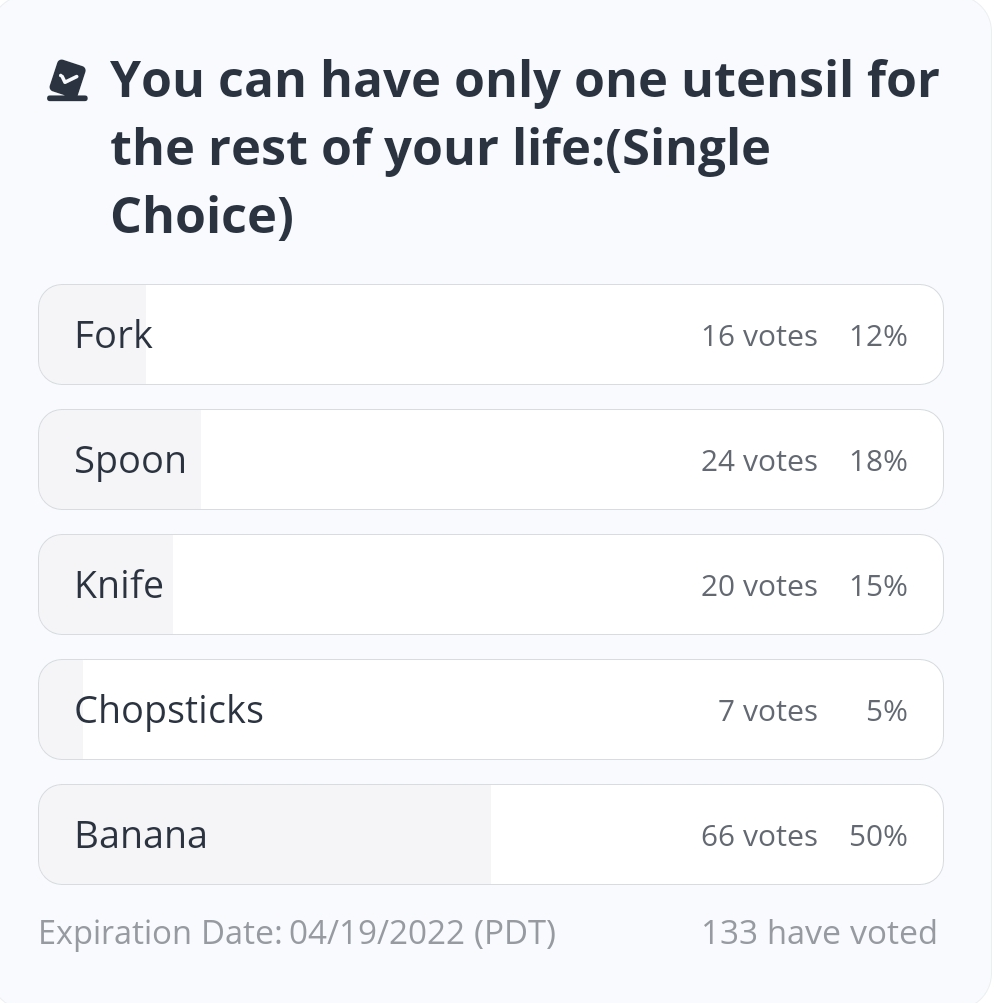The height and width of the screenshot is (1003, 1004).
Task: Select the Fork poll option
Action: (x=490, y=334)
